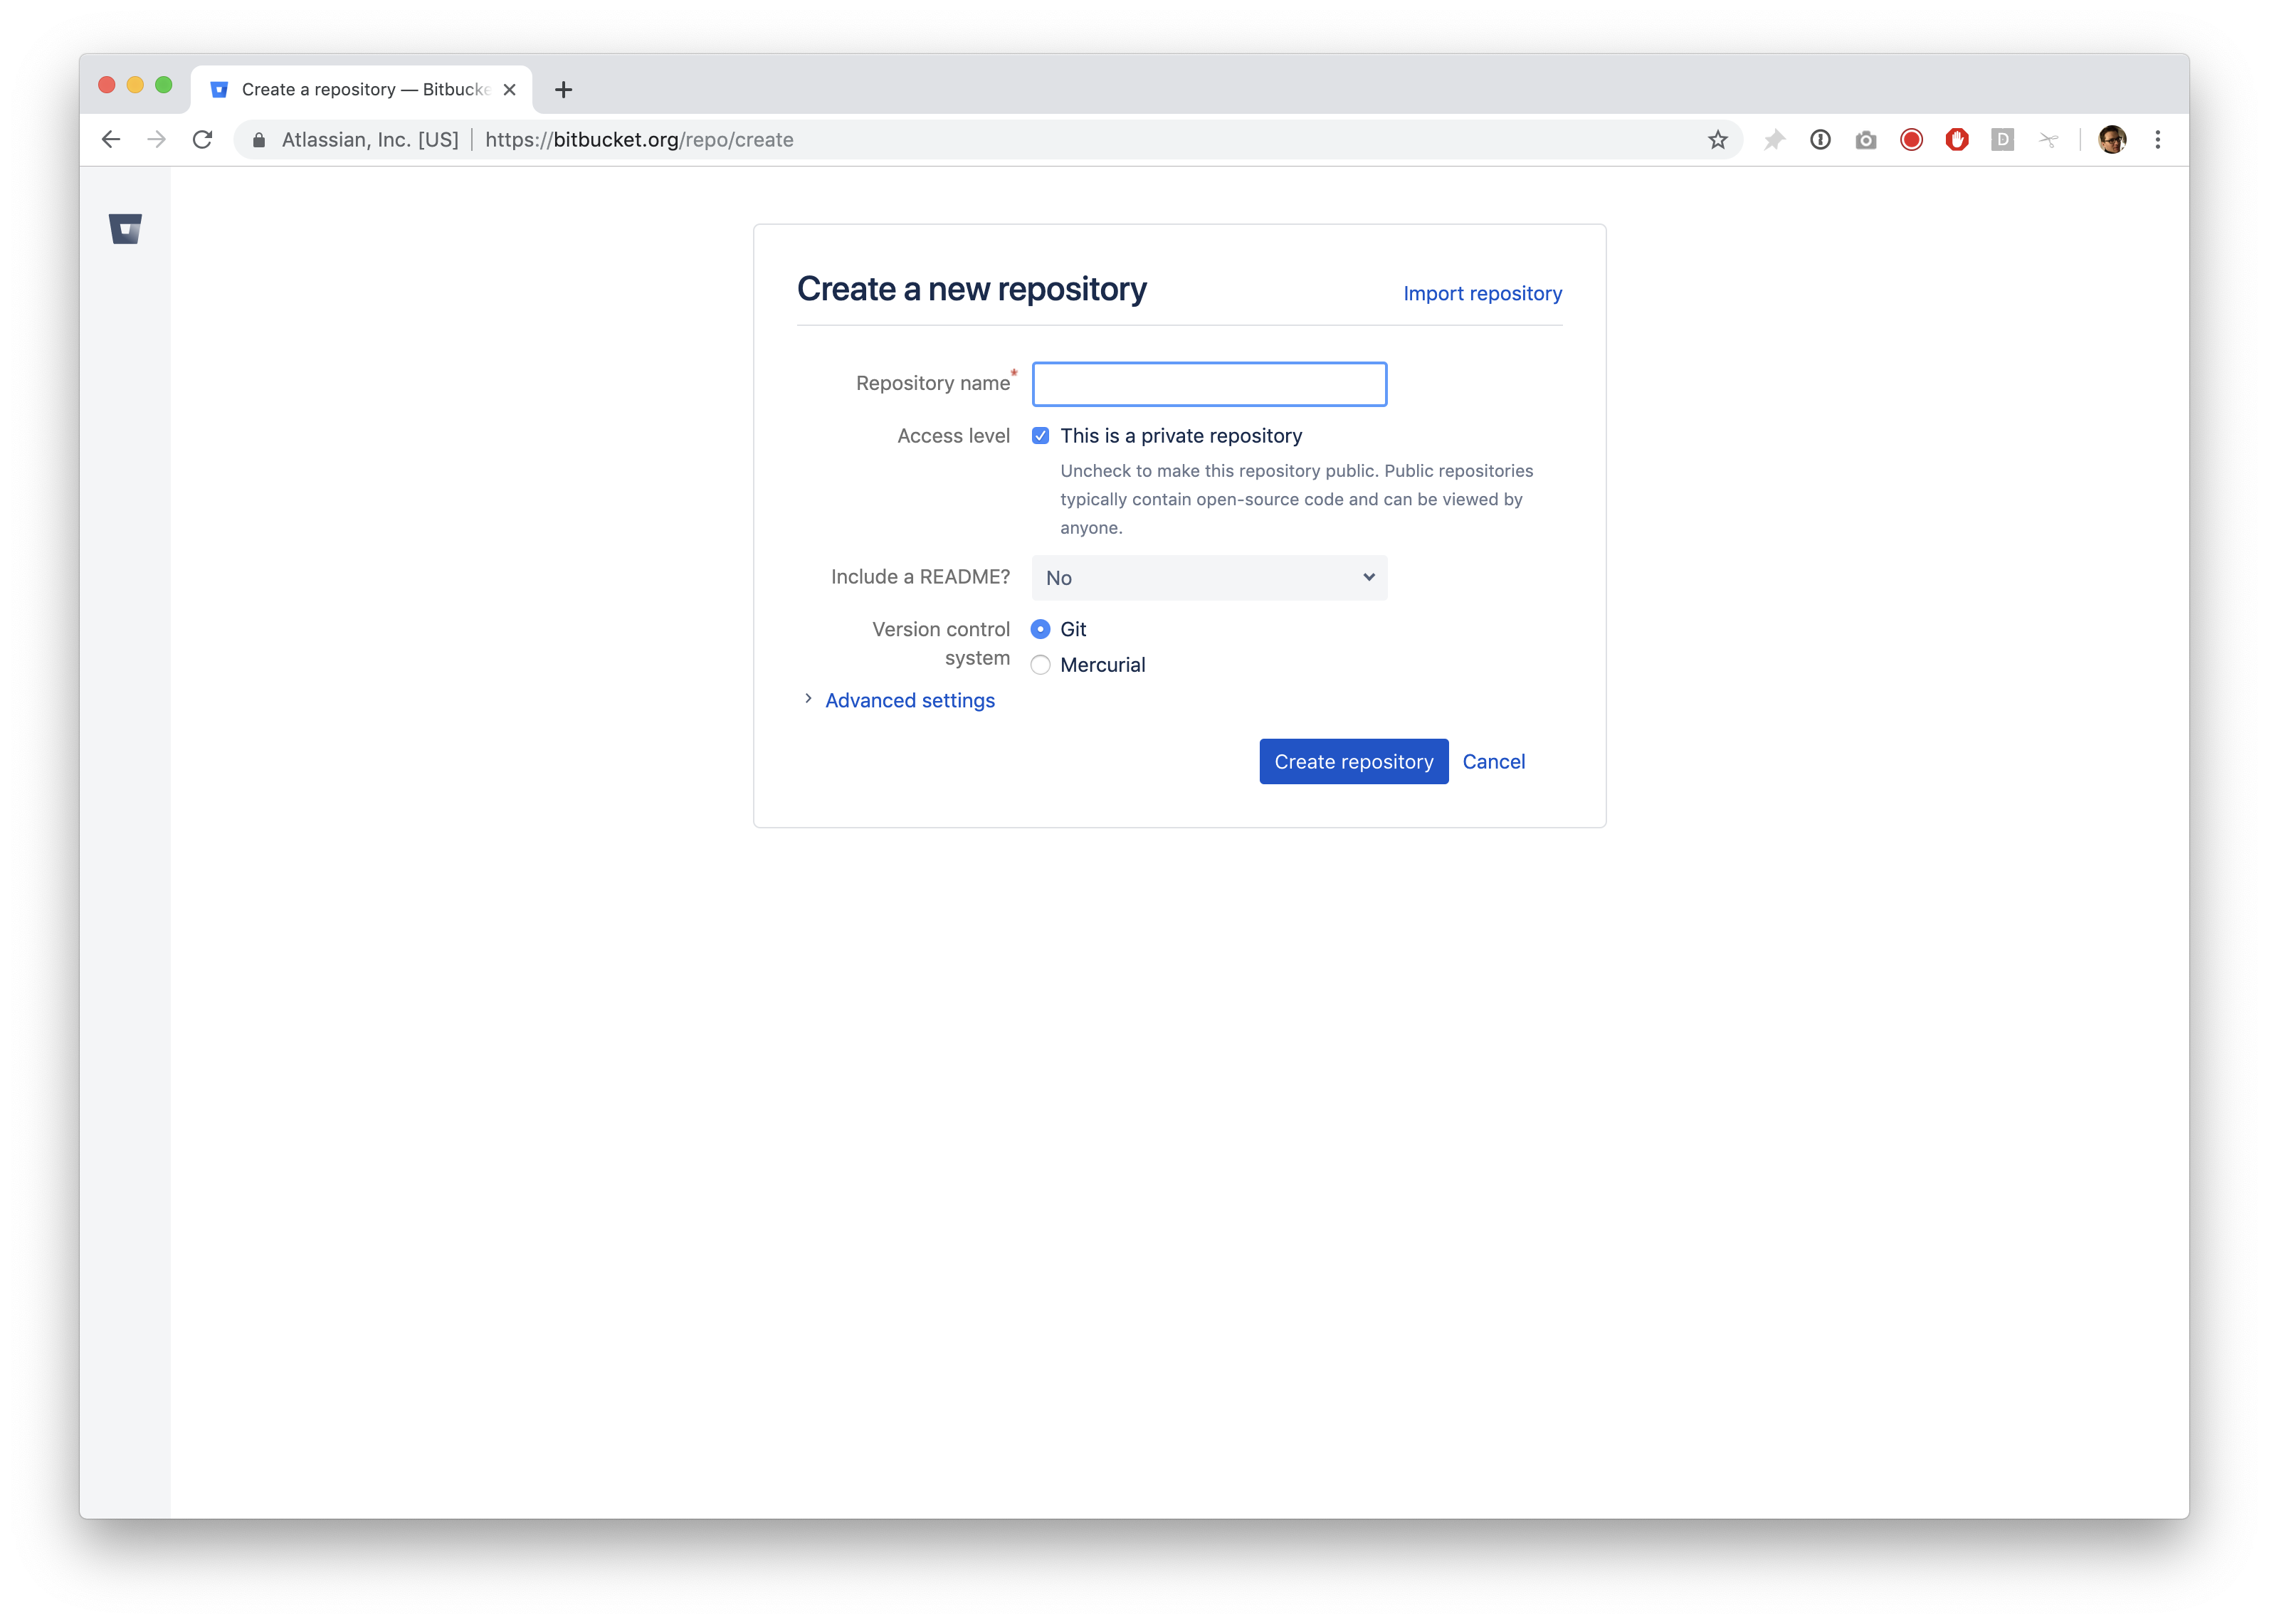Screen dimensions: 2269x1624
Task: Go back to previous page
Action: (111, 140)
